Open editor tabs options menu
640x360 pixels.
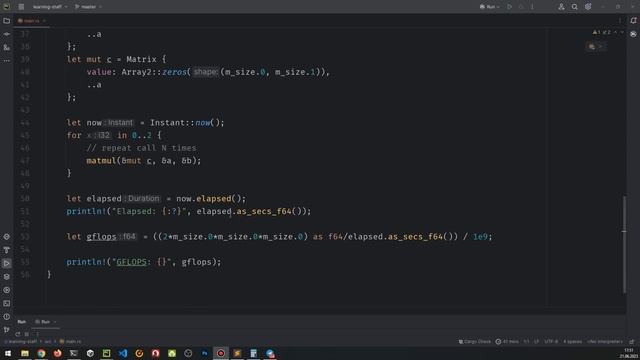point(620,21)
